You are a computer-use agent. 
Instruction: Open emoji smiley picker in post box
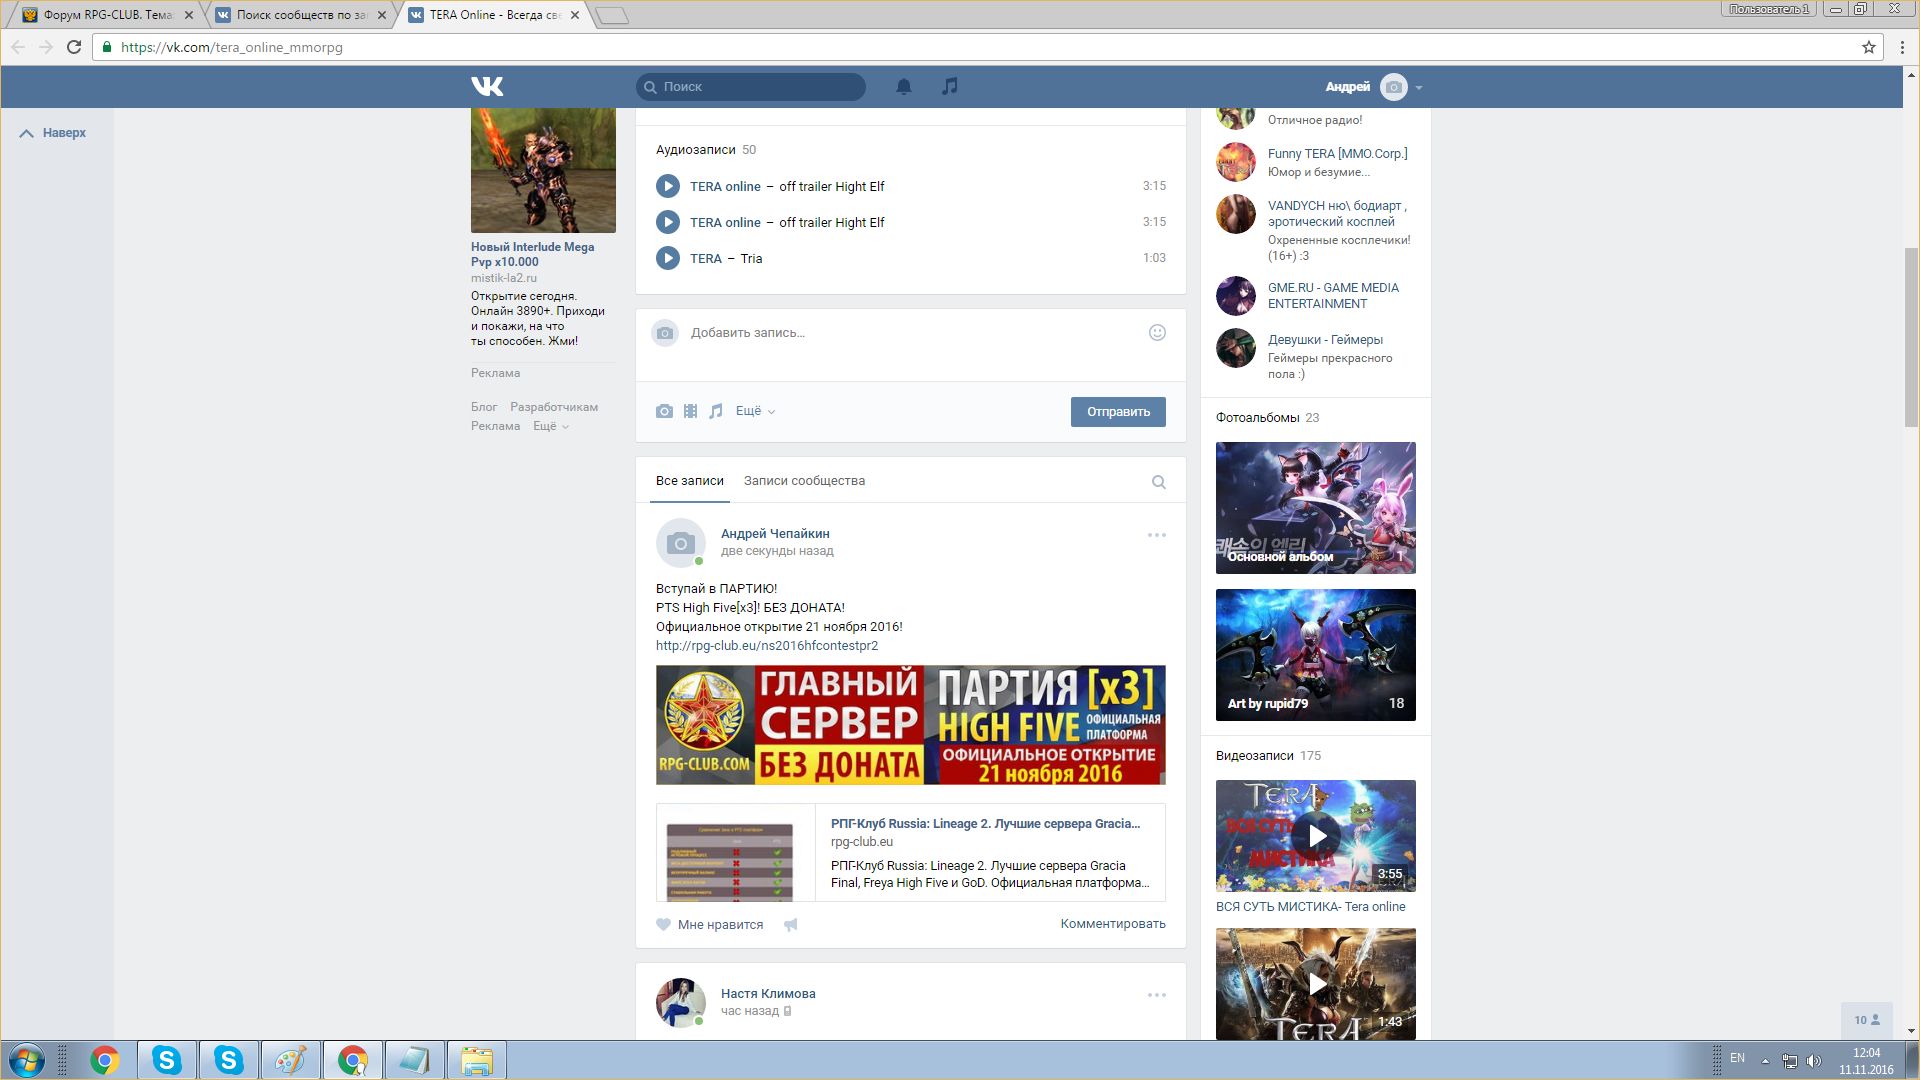tap(1157, 333)
